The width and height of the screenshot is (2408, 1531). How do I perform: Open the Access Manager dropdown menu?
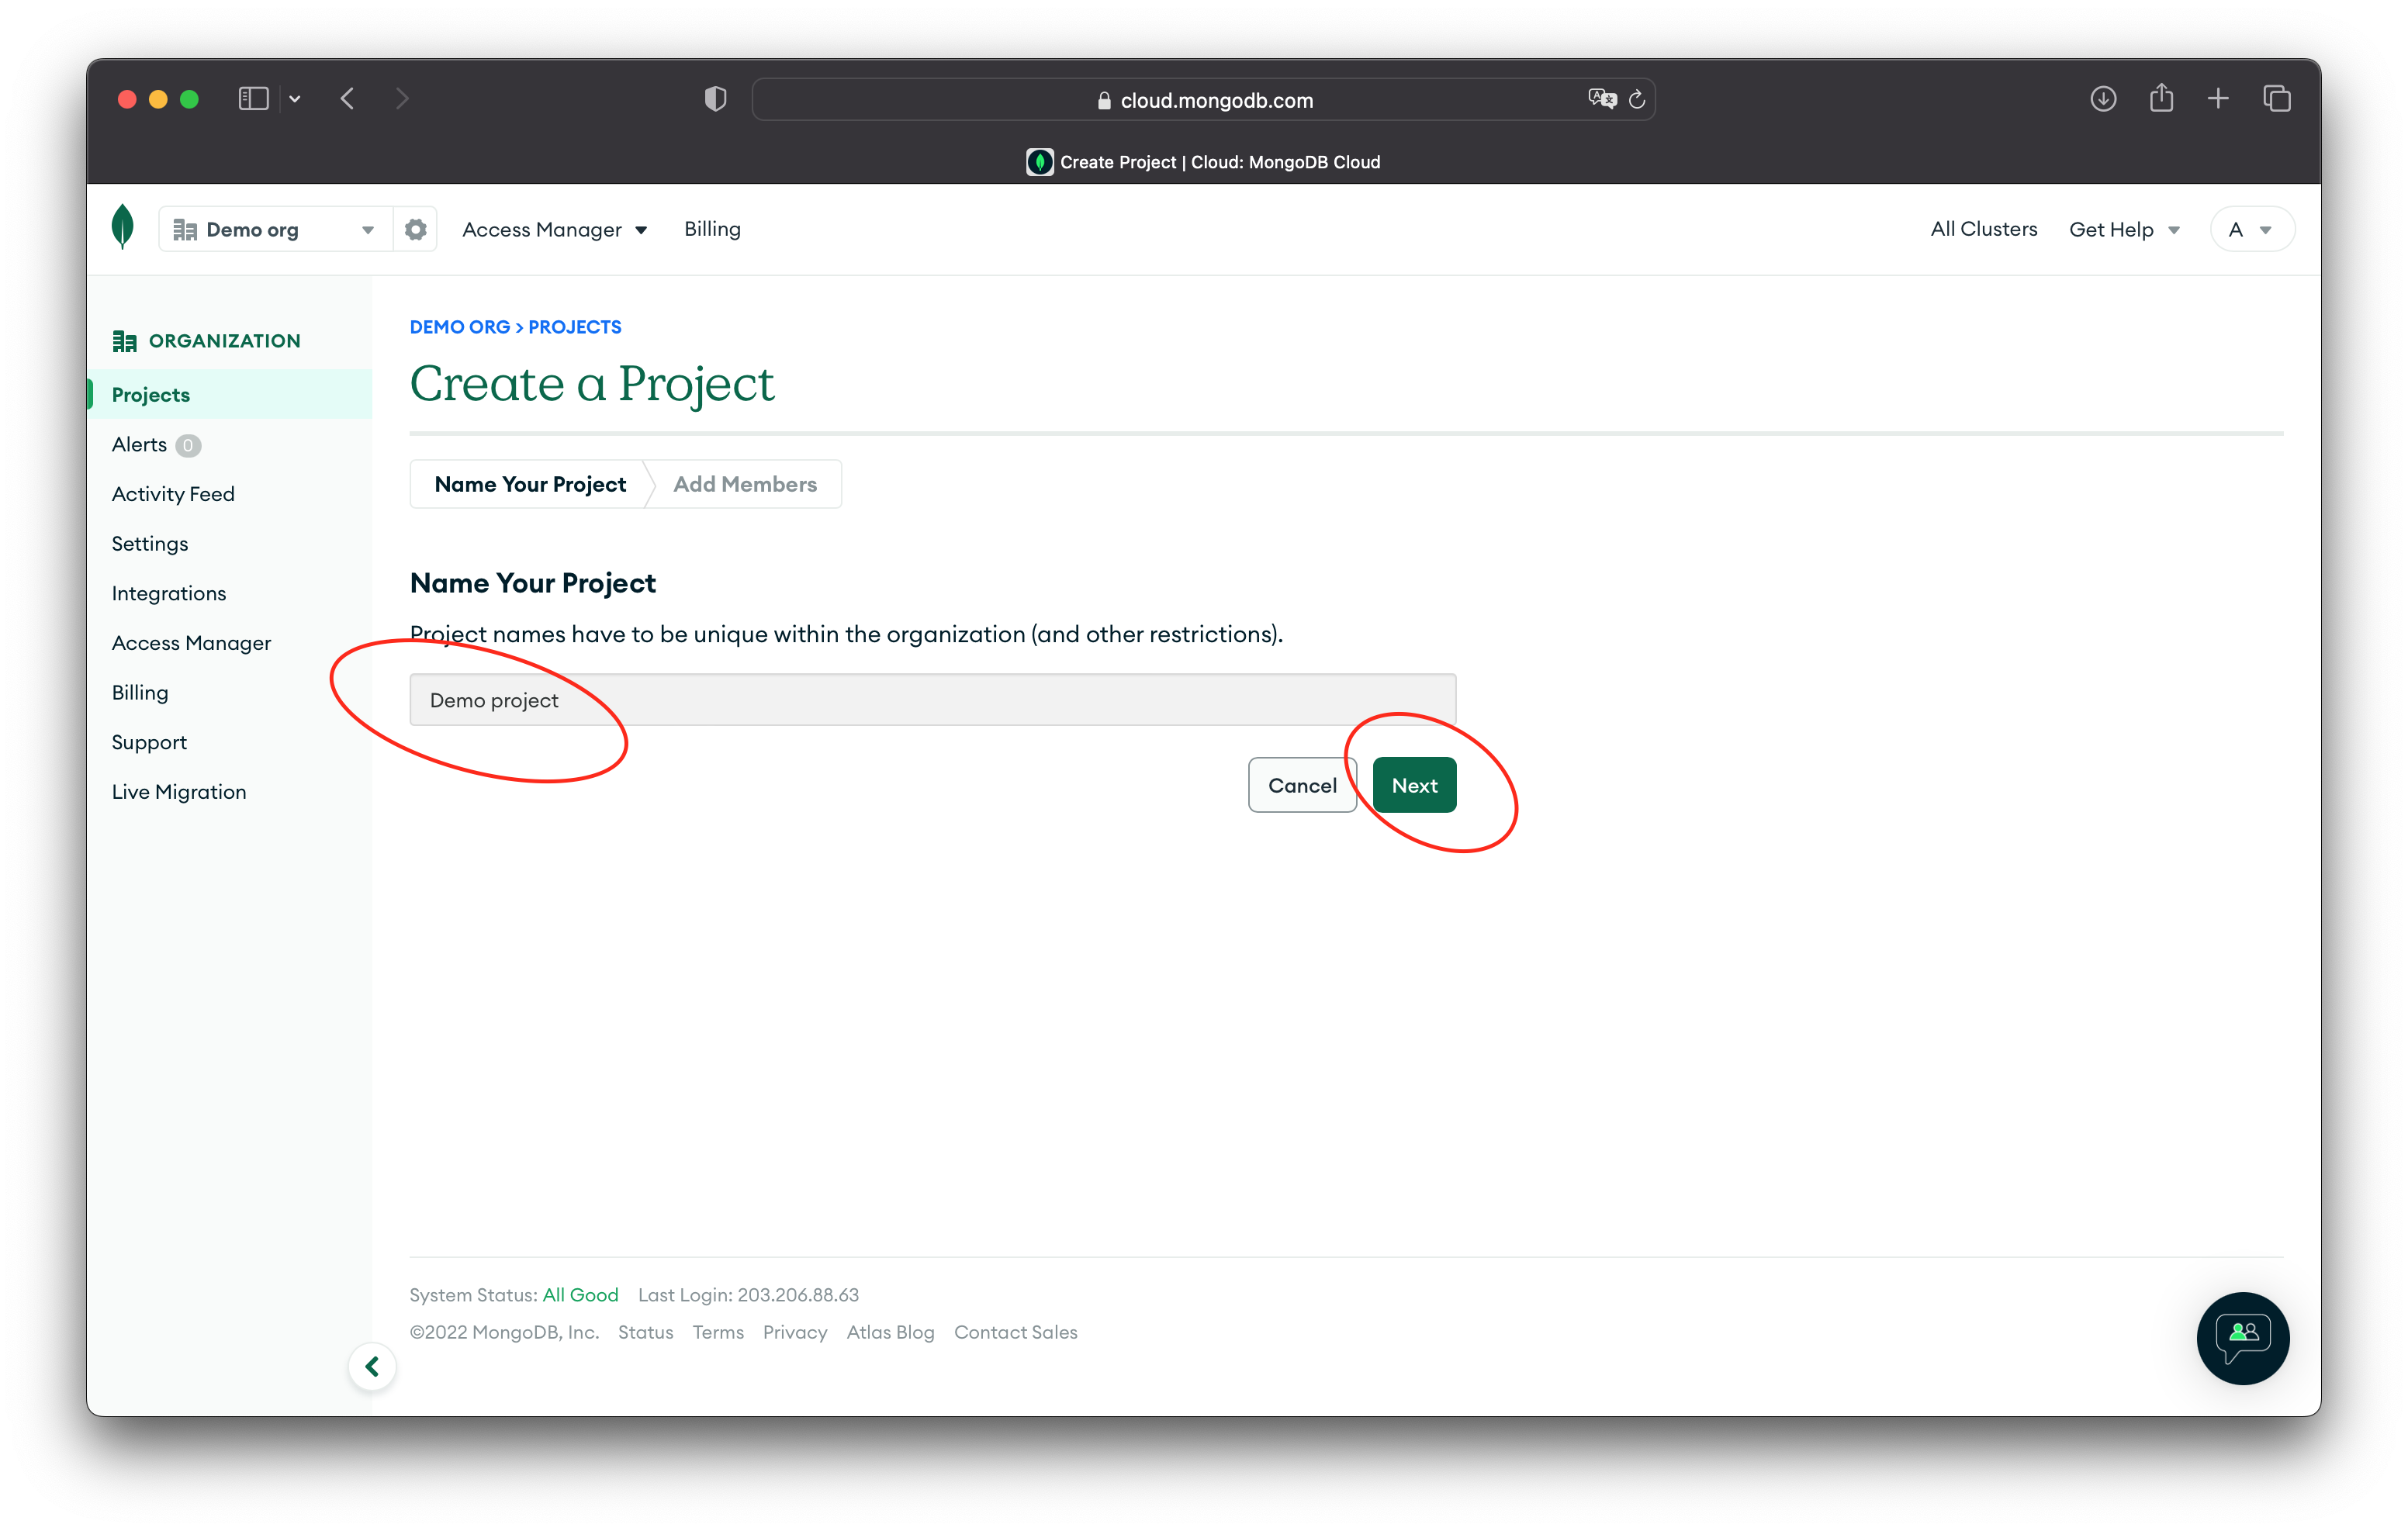click(554, 230)
